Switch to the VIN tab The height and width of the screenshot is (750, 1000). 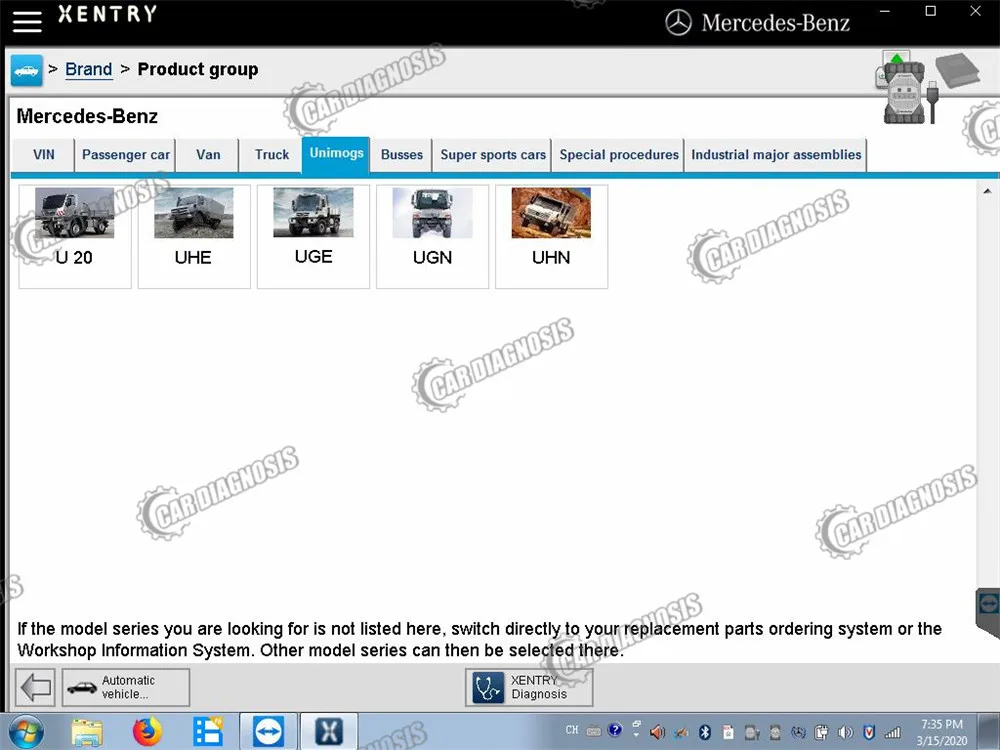coord(43,155)
